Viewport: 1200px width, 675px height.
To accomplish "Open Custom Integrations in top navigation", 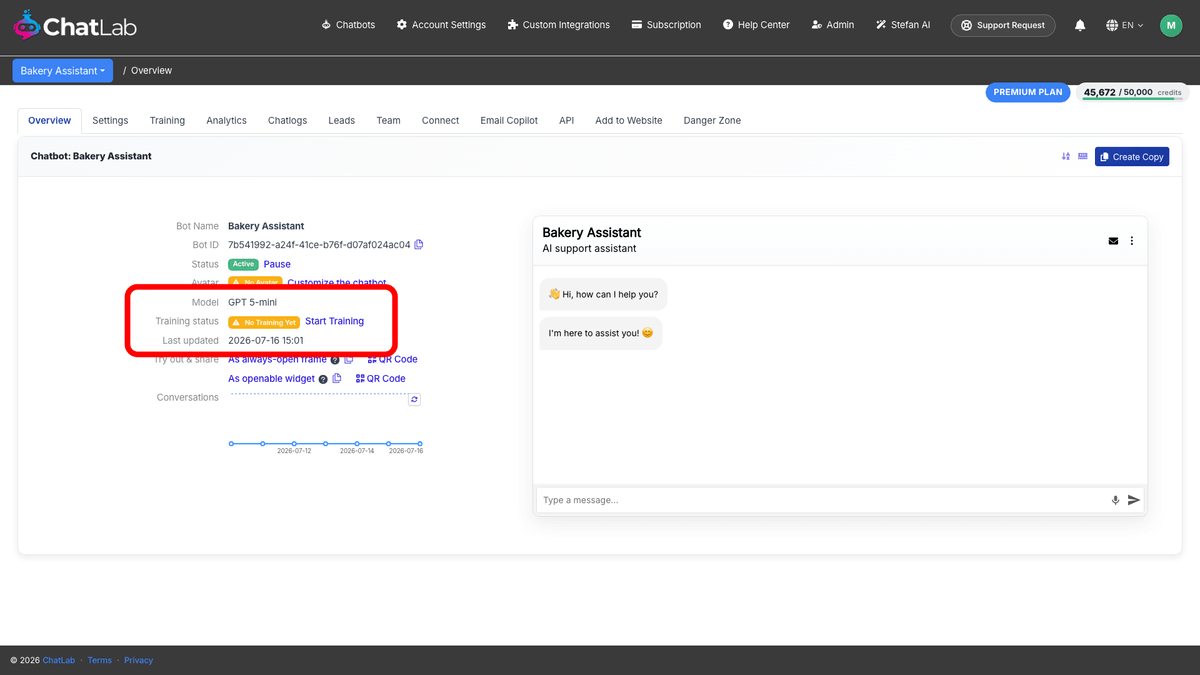I will click(558, 25).
